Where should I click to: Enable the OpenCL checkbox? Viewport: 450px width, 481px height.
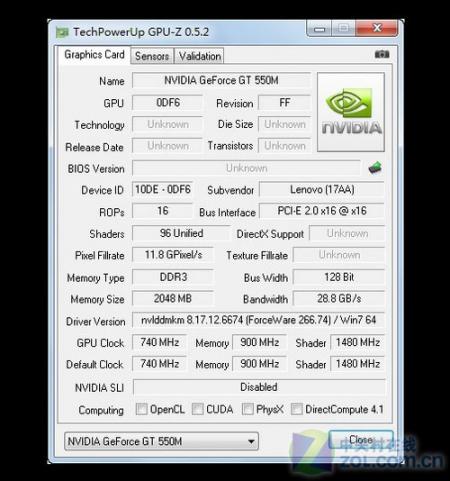141,409
